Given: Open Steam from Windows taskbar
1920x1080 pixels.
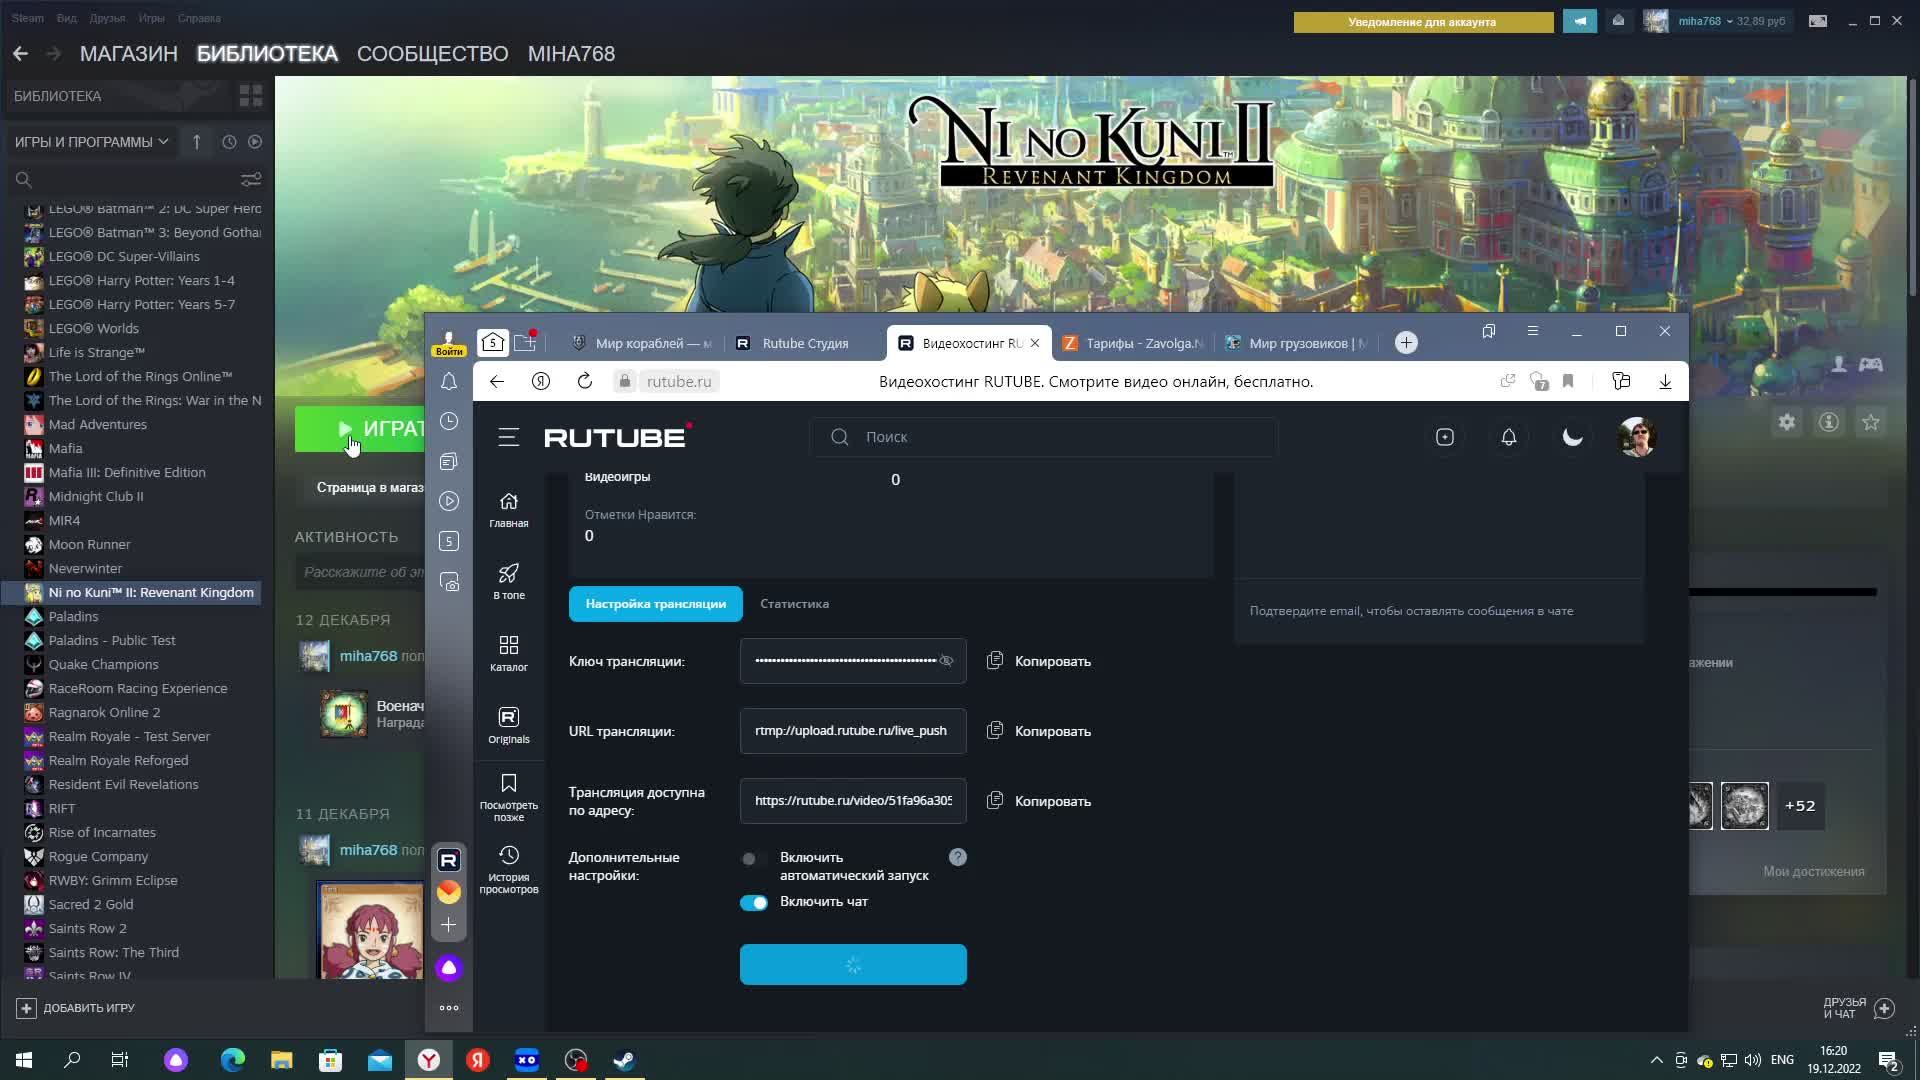Looking at the screenshot, I should tap(624, 1060).
